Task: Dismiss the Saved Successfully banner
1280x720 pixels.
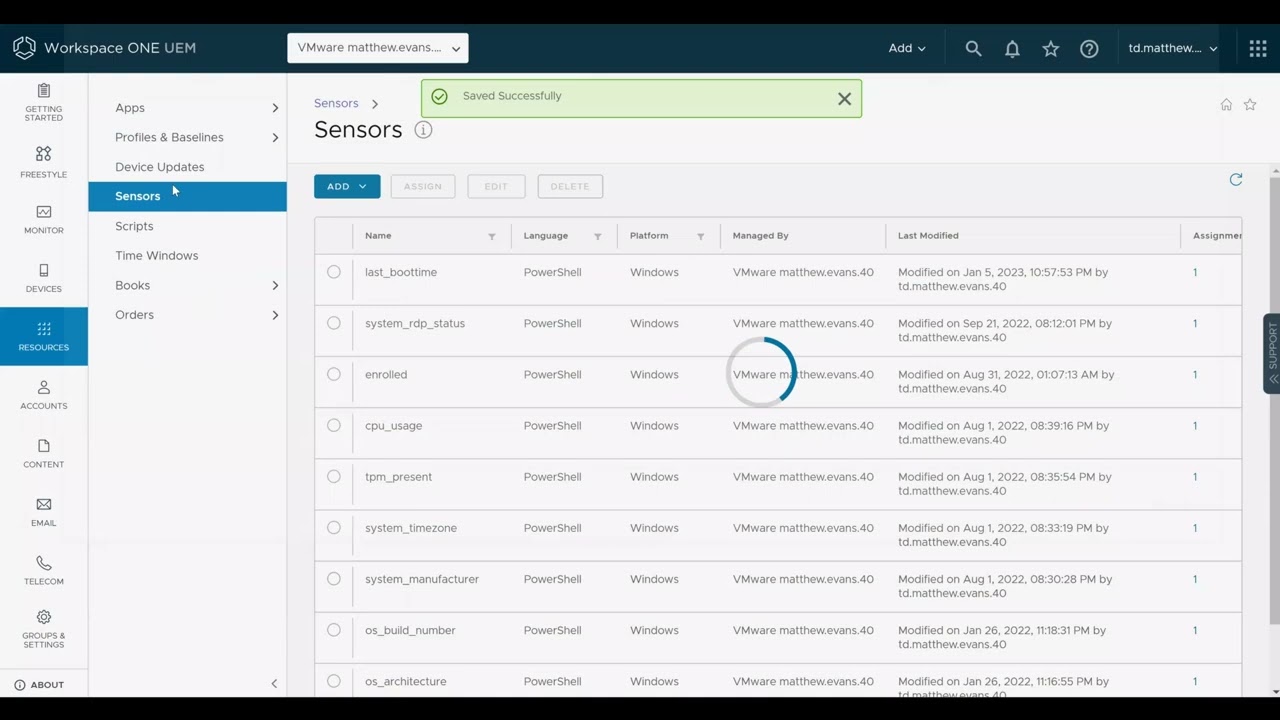Action: coord(845,99)
